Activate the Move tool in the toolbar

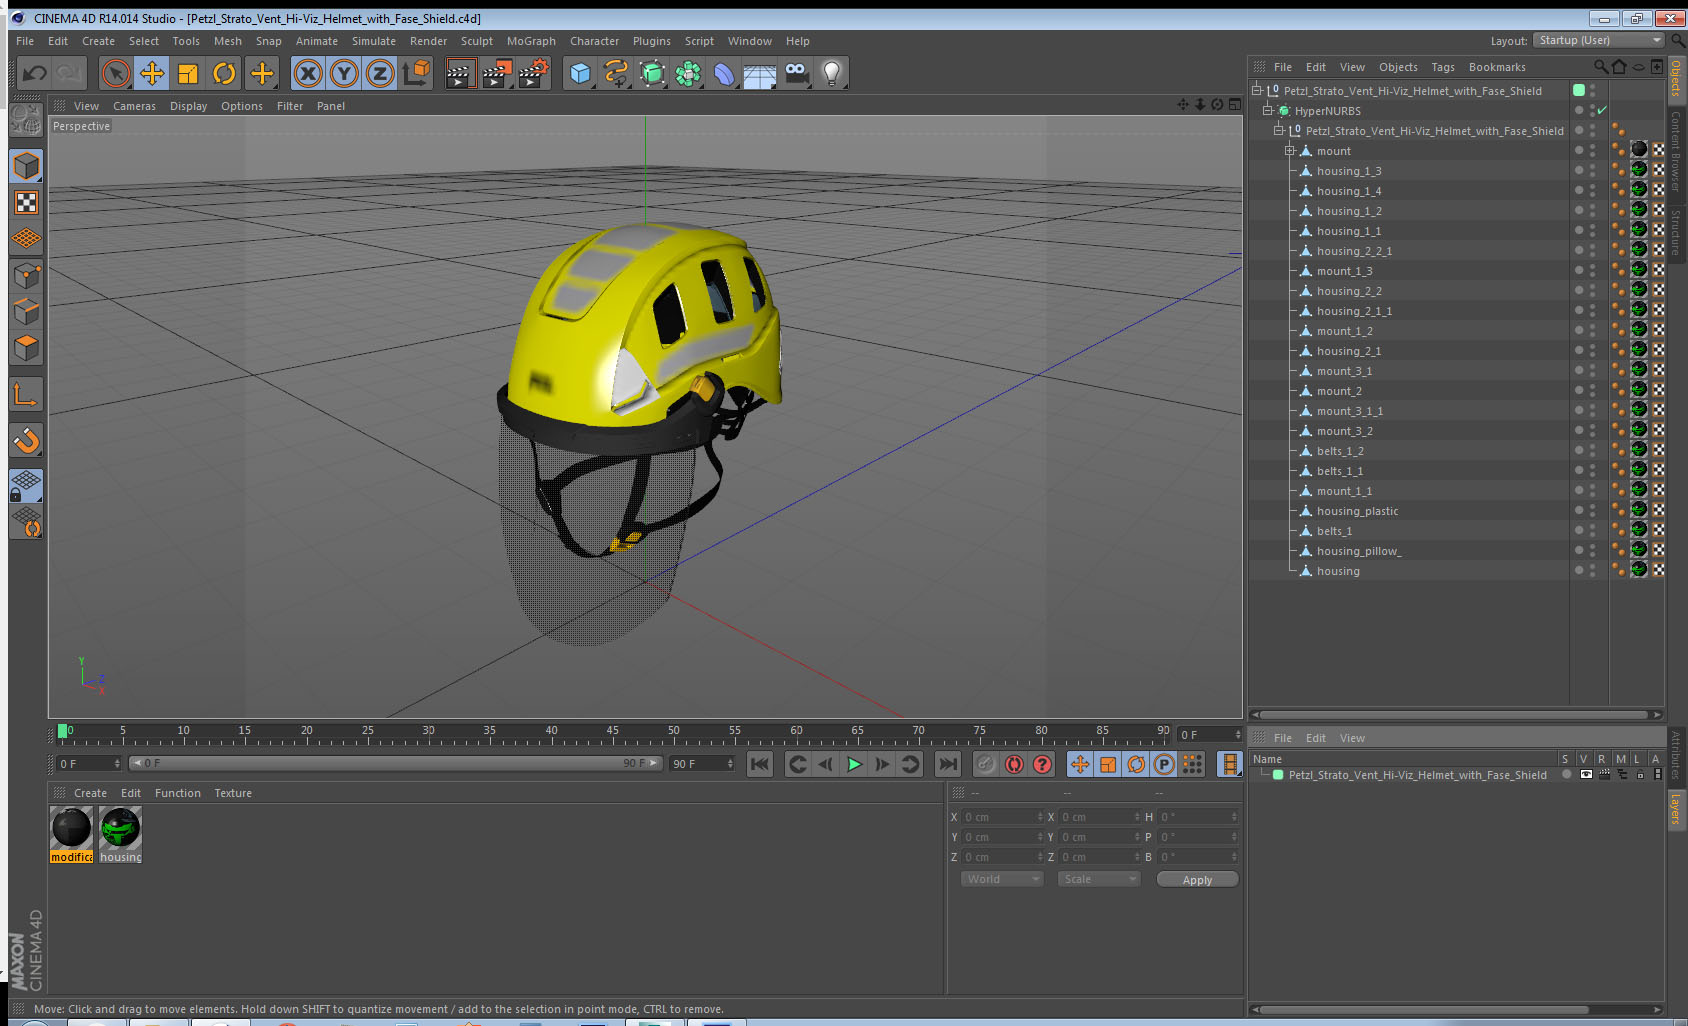click(x=152, y=73)
